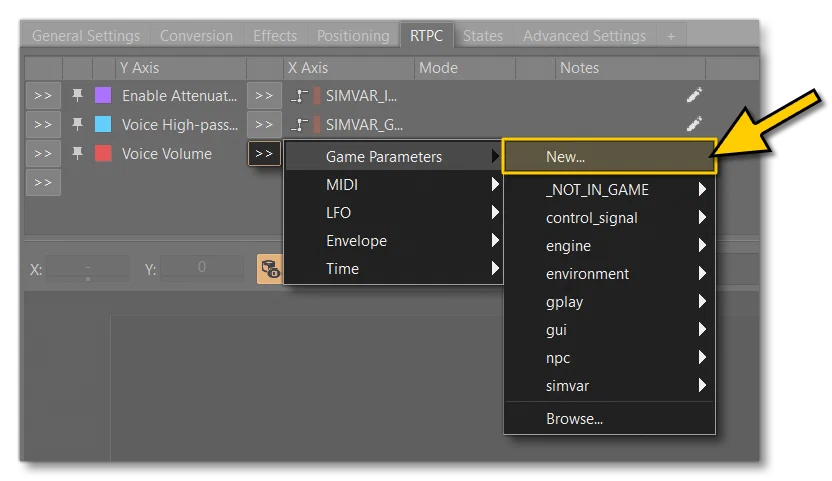Choose Browse... in the Game Parameters submenu
Image resolution: width=832 pixels, height=481 pixels.
point(609,419)
